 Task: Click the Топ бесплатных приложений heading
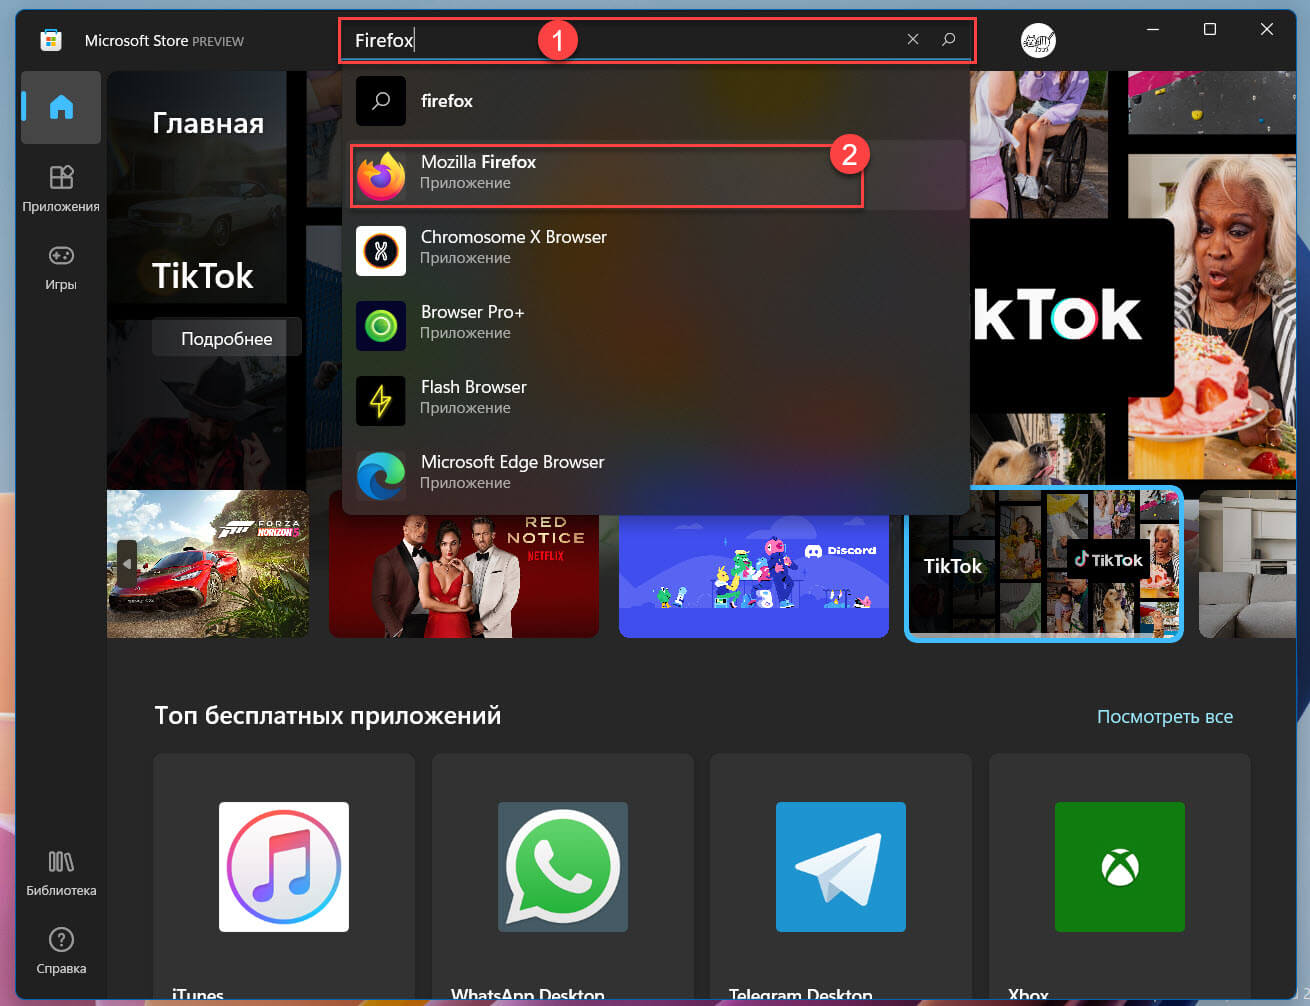coord(328,716)
